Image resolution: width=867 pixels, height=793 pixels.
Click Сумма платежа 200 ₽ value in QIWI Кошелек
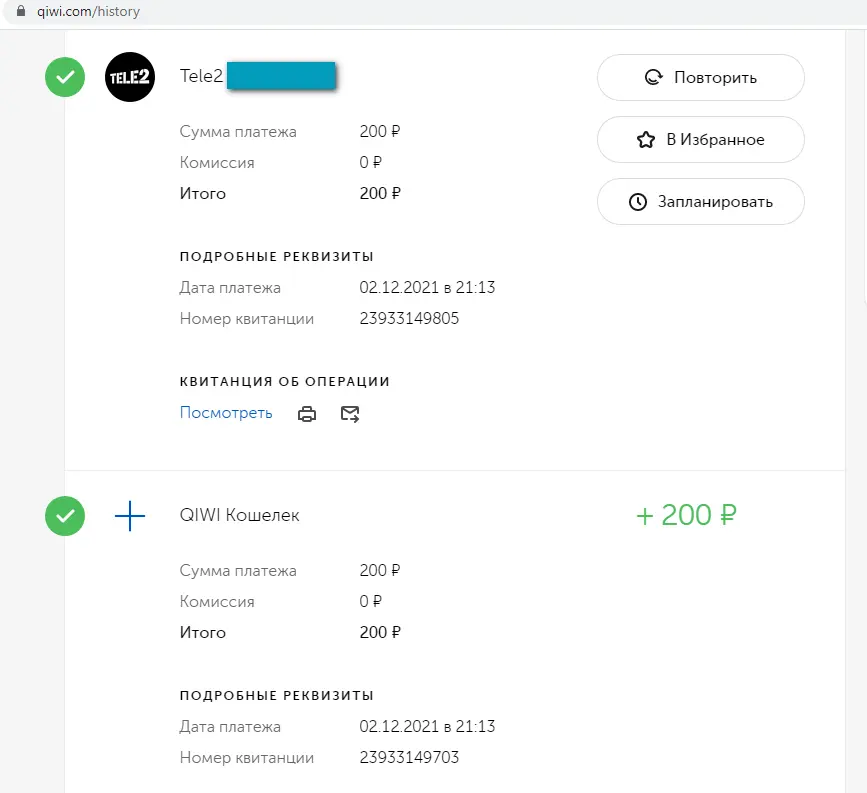[380, 571]
